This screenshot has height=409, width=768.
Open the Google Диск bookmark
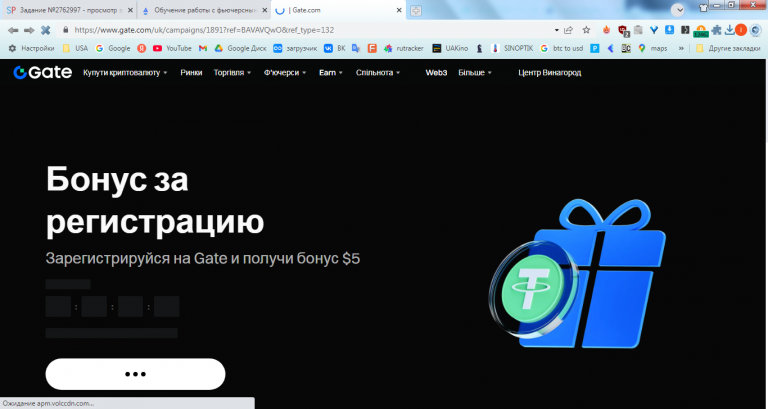click(x=240, y=48)
